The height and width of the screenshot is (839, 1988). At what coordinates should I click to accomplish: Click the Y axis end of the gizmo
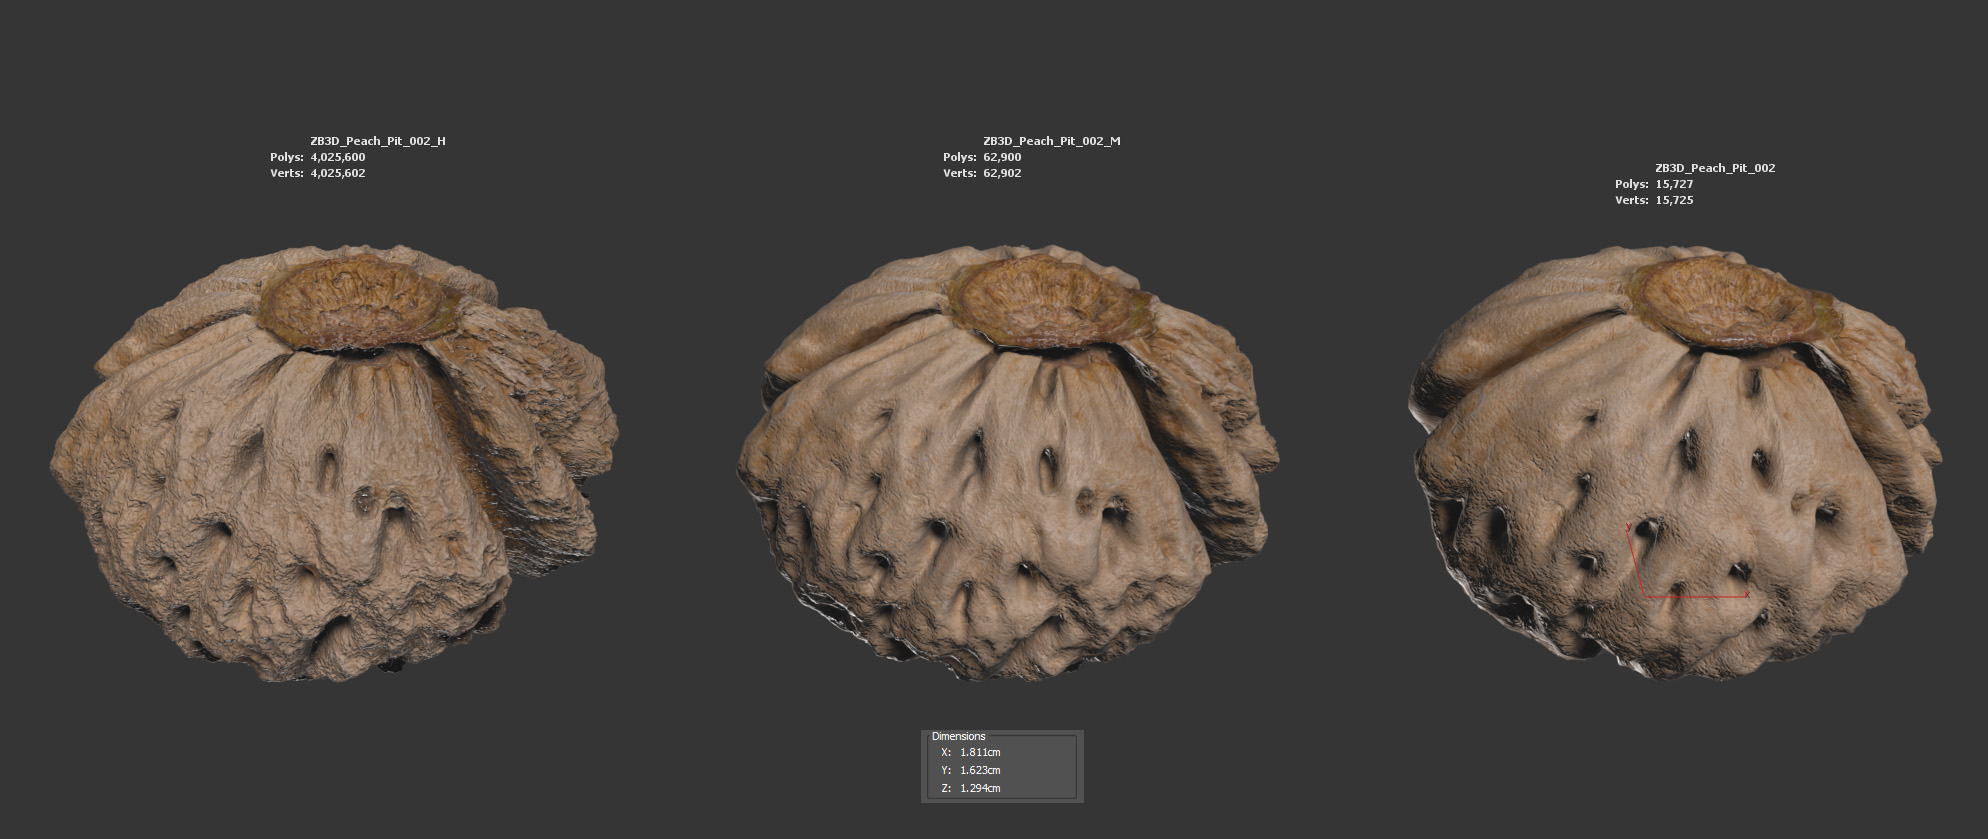tap(1629, 528)
